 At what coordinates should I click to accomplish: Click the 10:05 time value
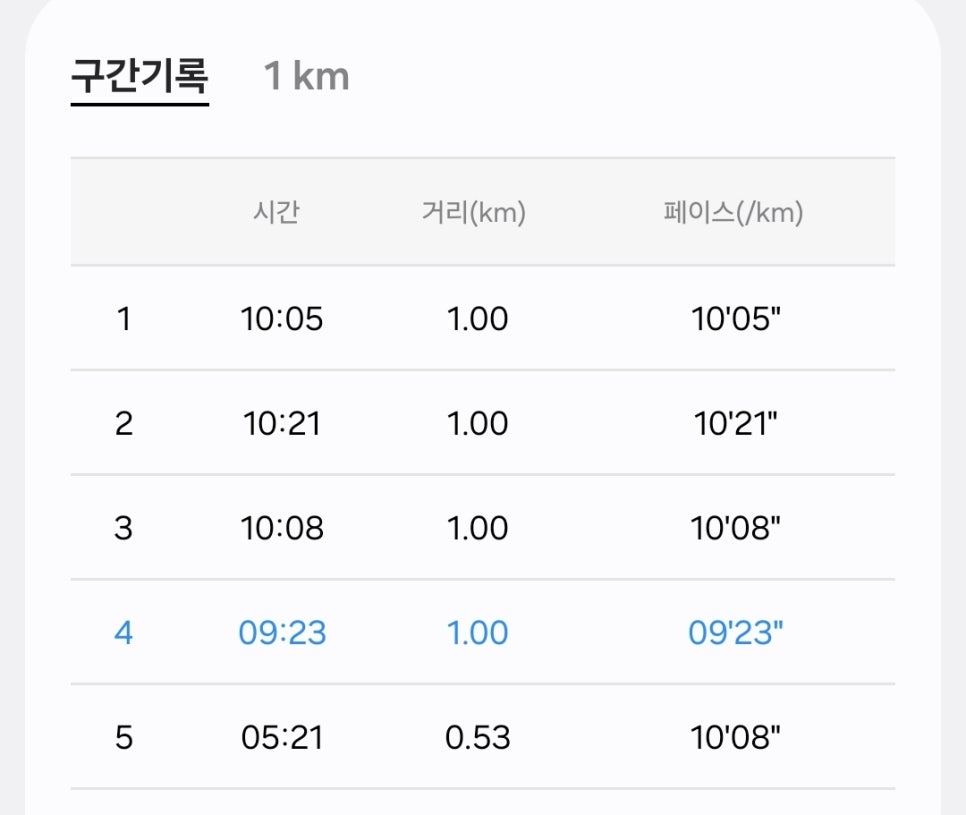282,319
